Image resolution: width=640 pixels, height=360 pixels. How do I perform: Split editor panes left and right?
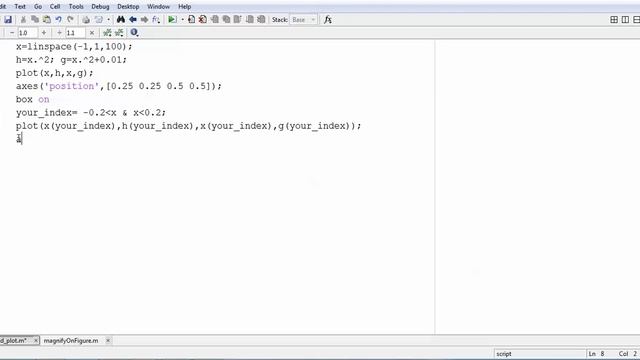[x=625, y=20]
